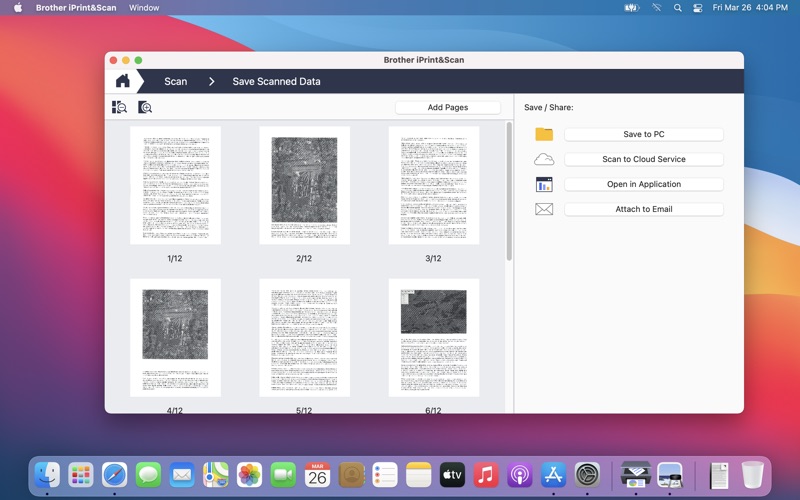
Task: Open Launchpad from the dock
Action: pos(81,475)
